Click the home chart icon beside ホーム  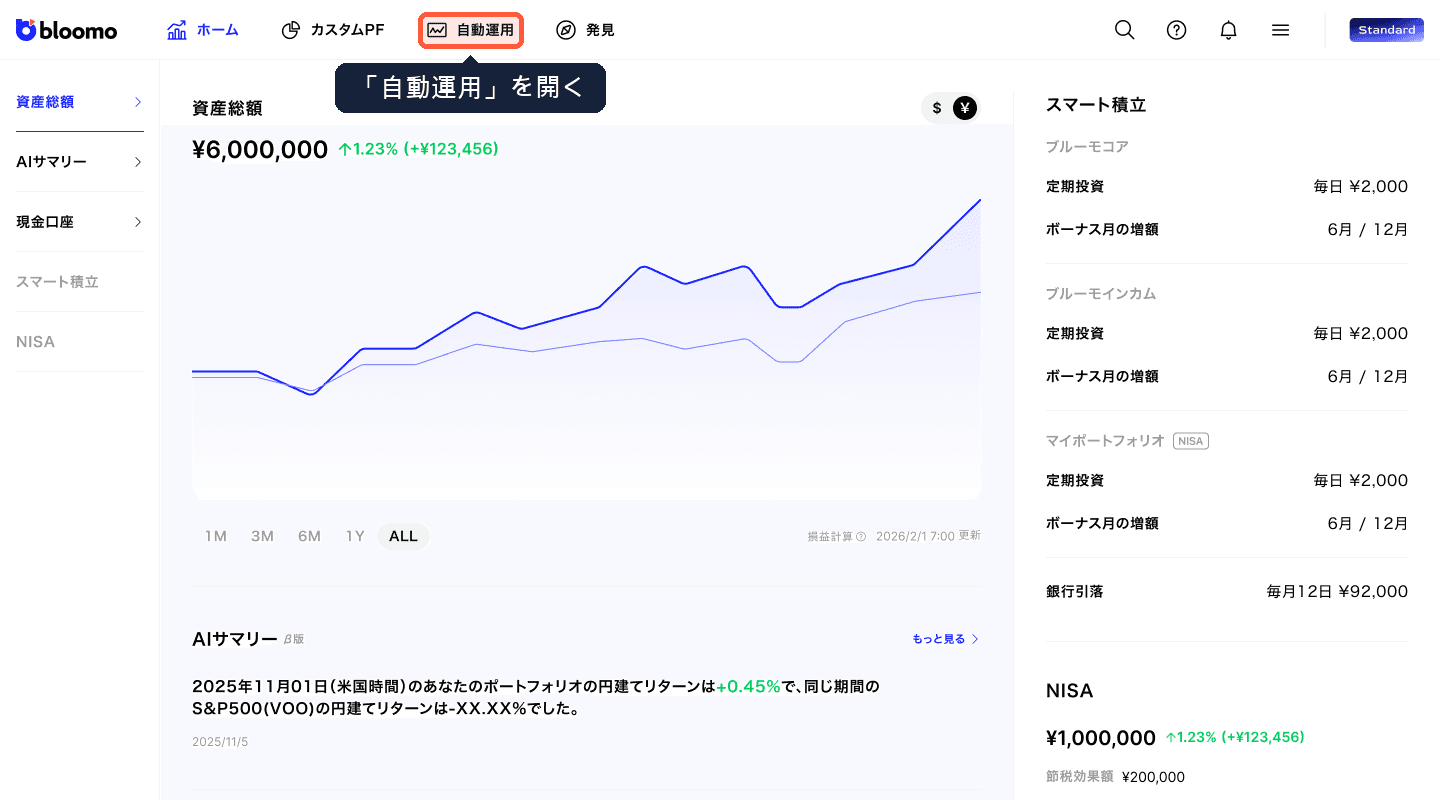click(x=177, y=30)
